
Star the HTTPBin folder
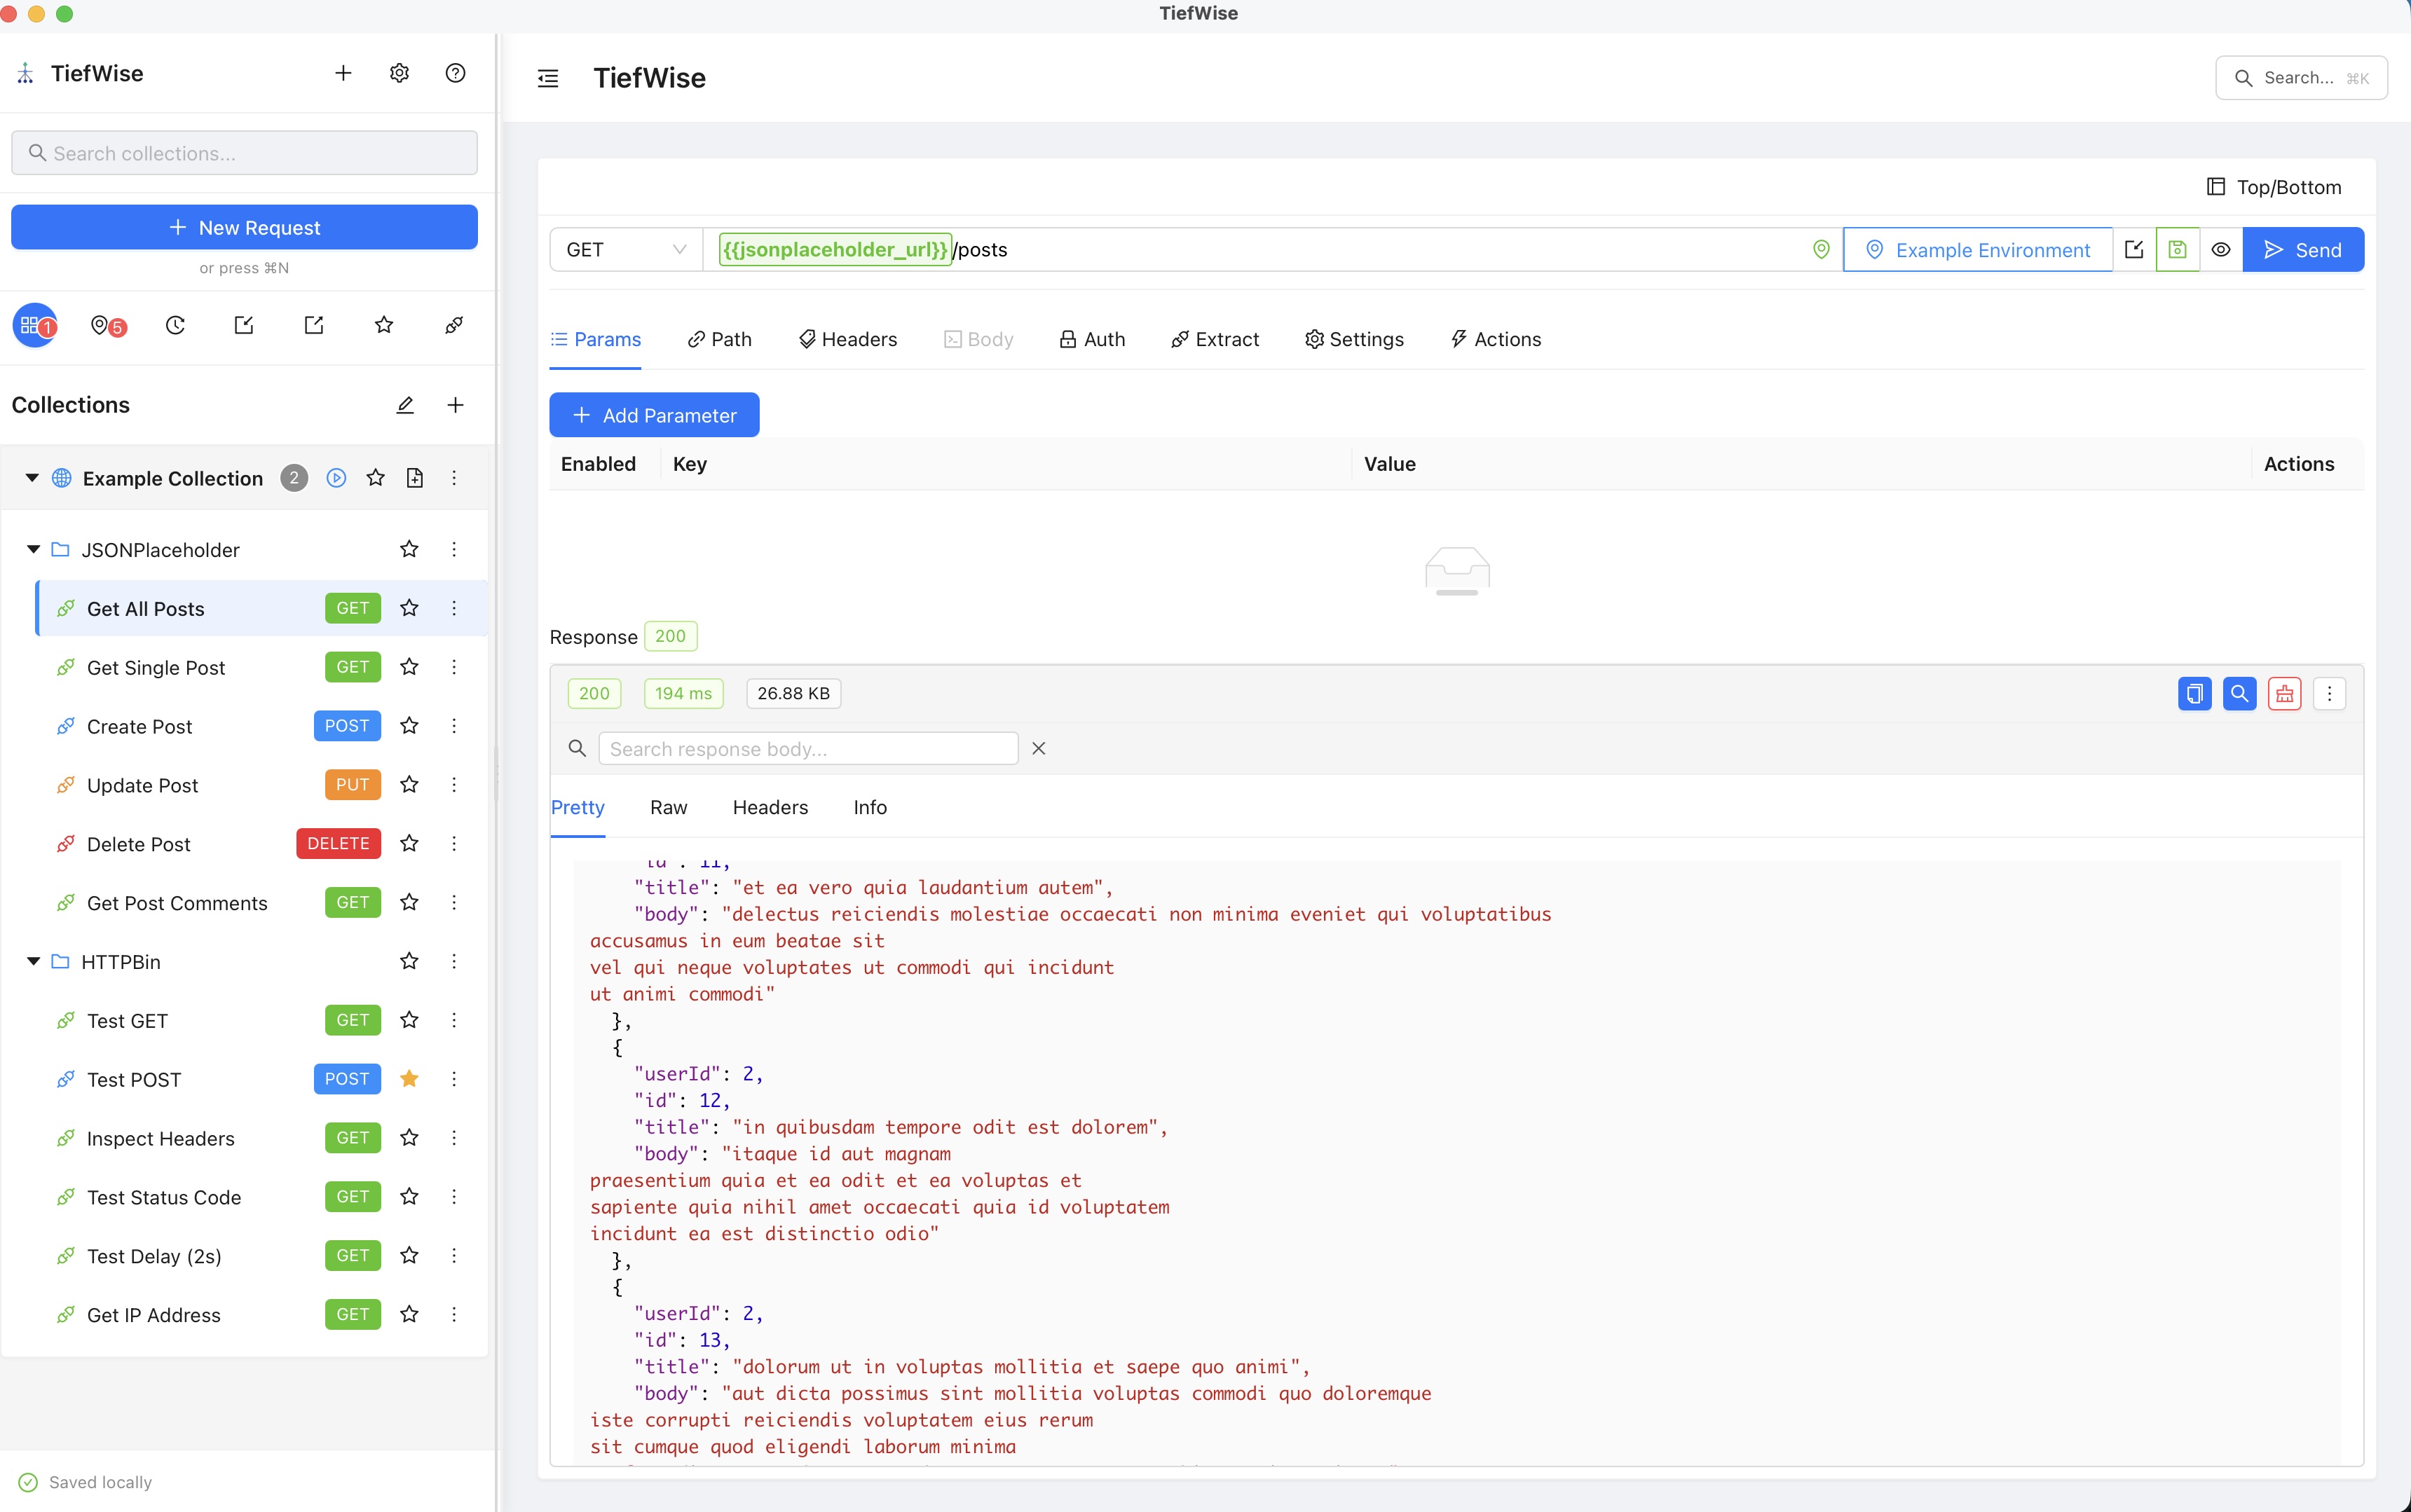point(409,961)
